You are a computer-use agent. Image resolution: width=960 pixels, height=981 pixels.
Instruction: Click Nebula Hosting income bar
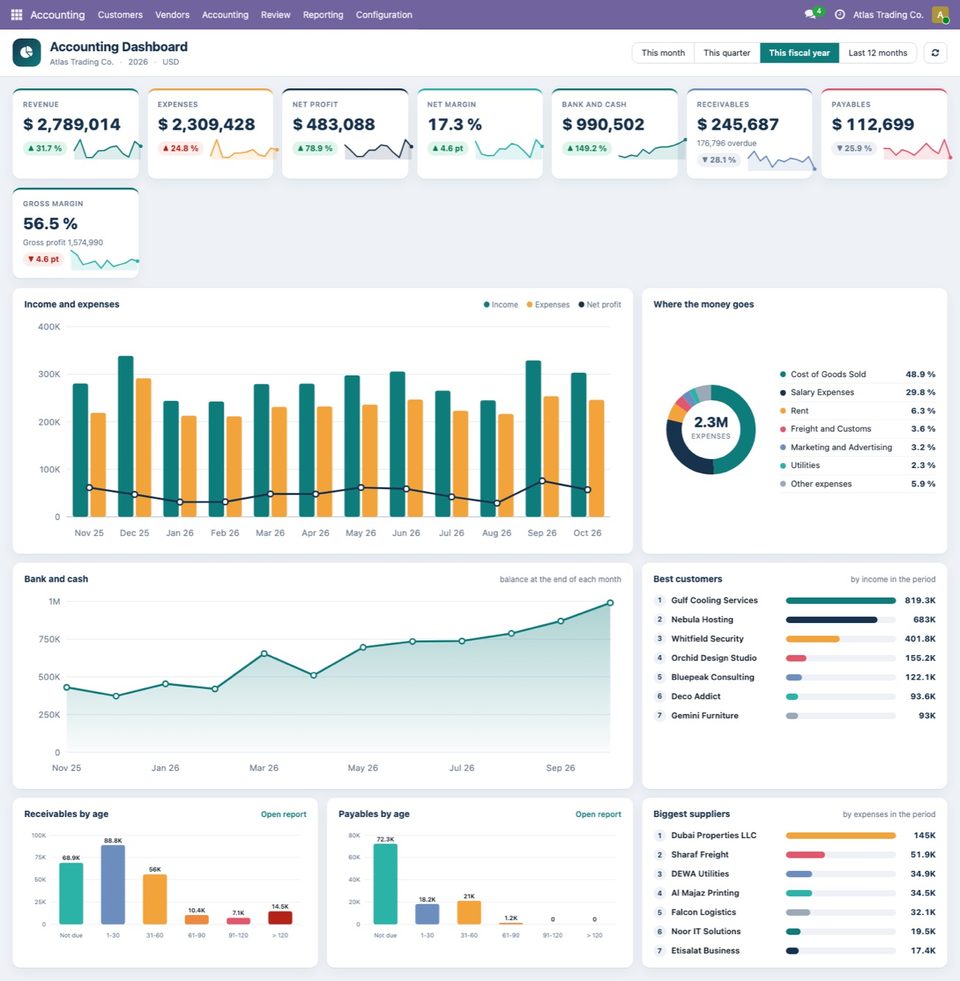[831, 620]
